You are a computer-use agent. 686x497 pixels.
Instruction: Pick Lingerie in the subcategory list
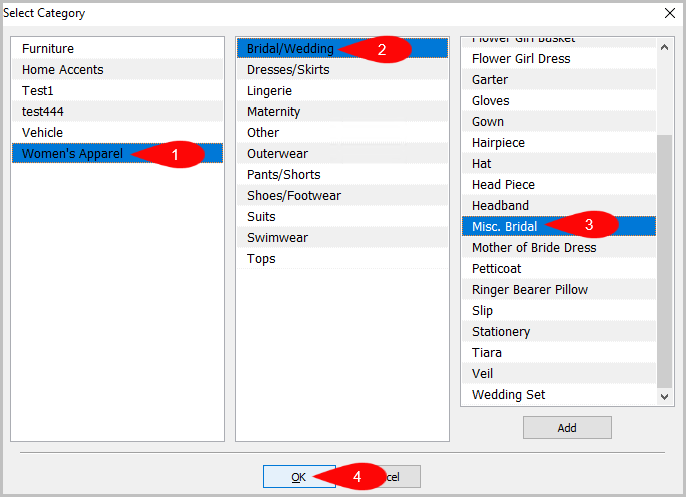[x=342, y=90]
